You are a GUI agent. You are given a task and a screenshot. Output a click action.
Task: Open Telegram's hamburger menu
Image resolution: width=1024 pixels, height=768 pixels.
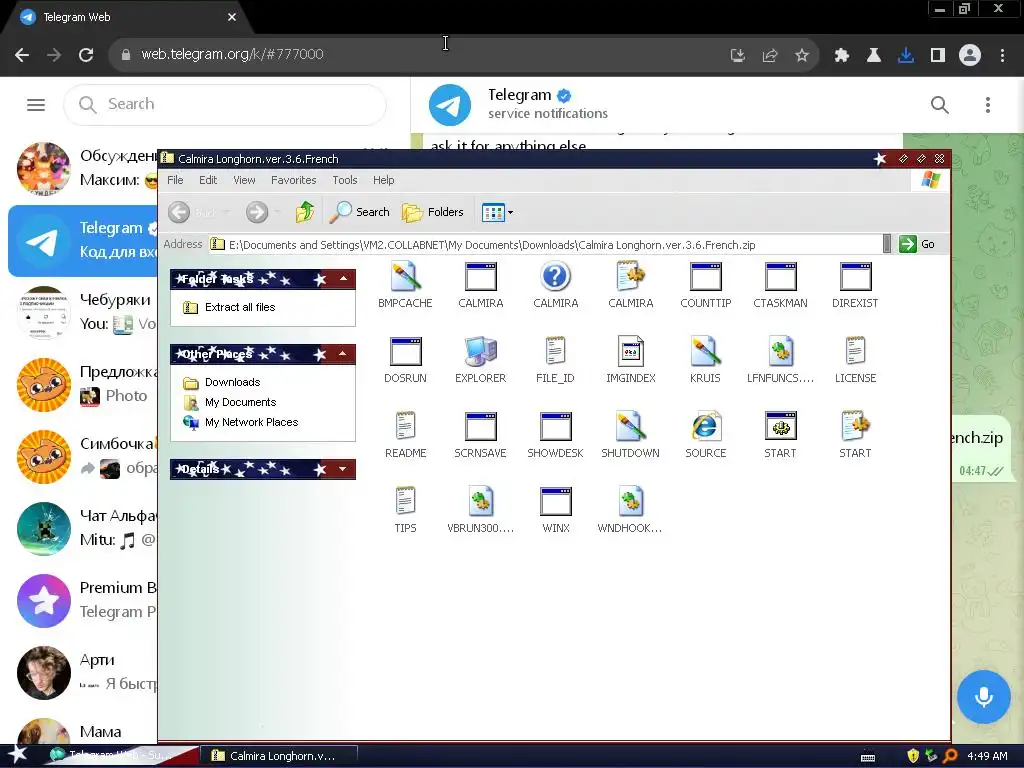(x=36, y=104)
